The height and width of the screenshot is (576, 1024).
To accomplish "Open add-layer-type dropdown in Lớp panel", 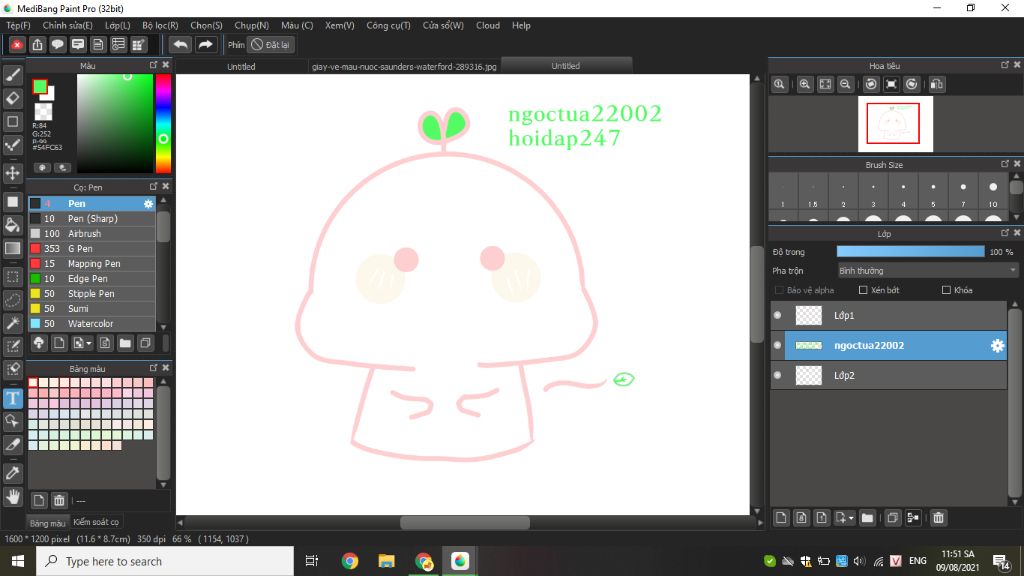I will (x=844, y=518).
